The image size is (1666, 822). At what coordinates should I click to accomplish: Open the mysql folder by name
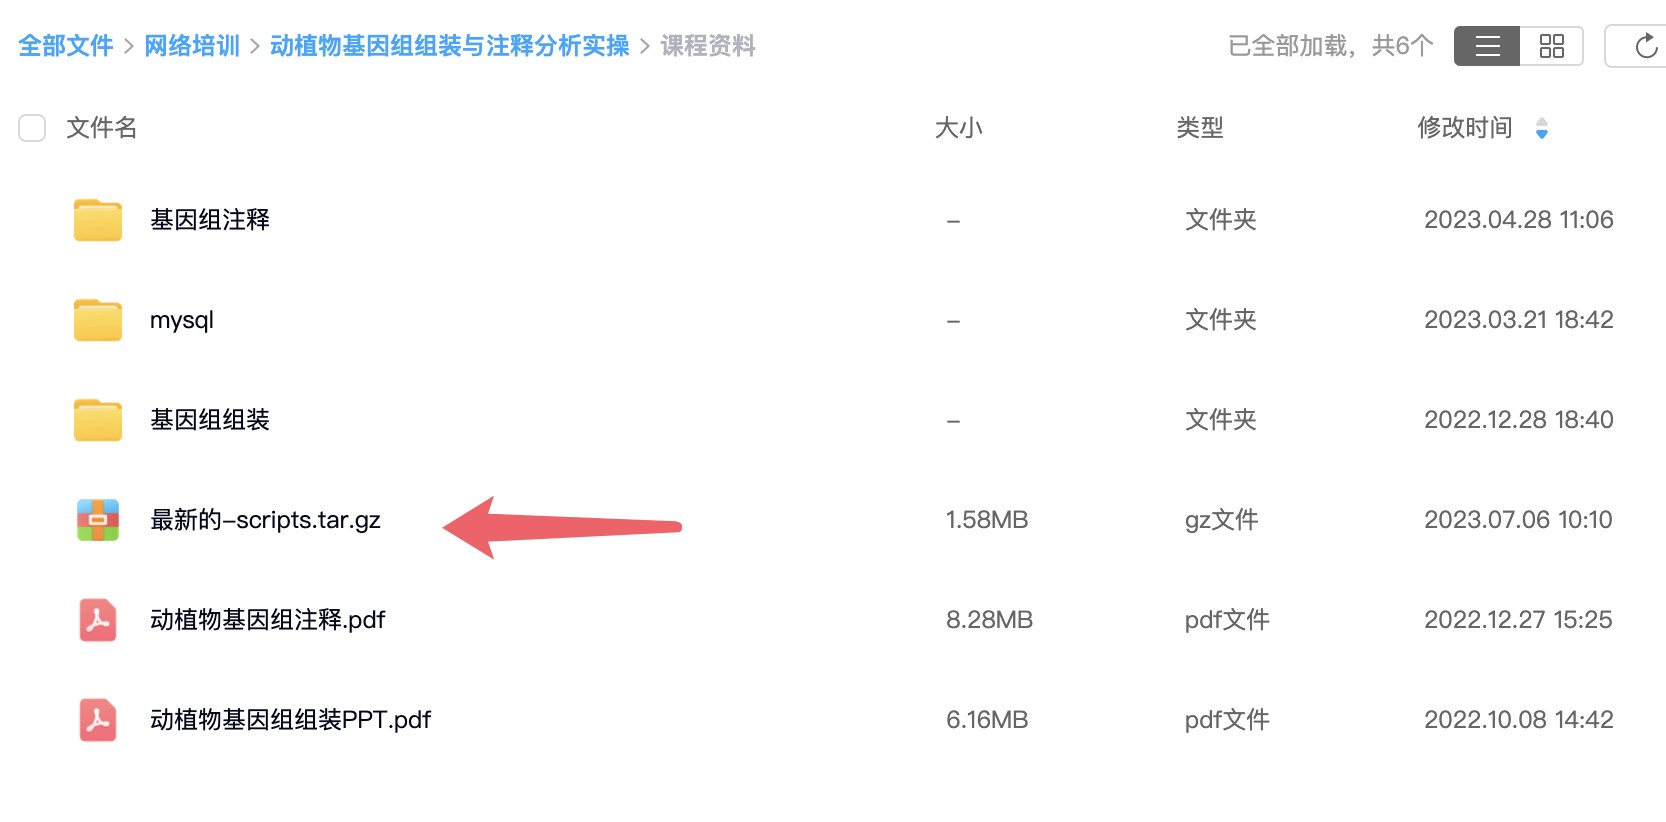182,320
